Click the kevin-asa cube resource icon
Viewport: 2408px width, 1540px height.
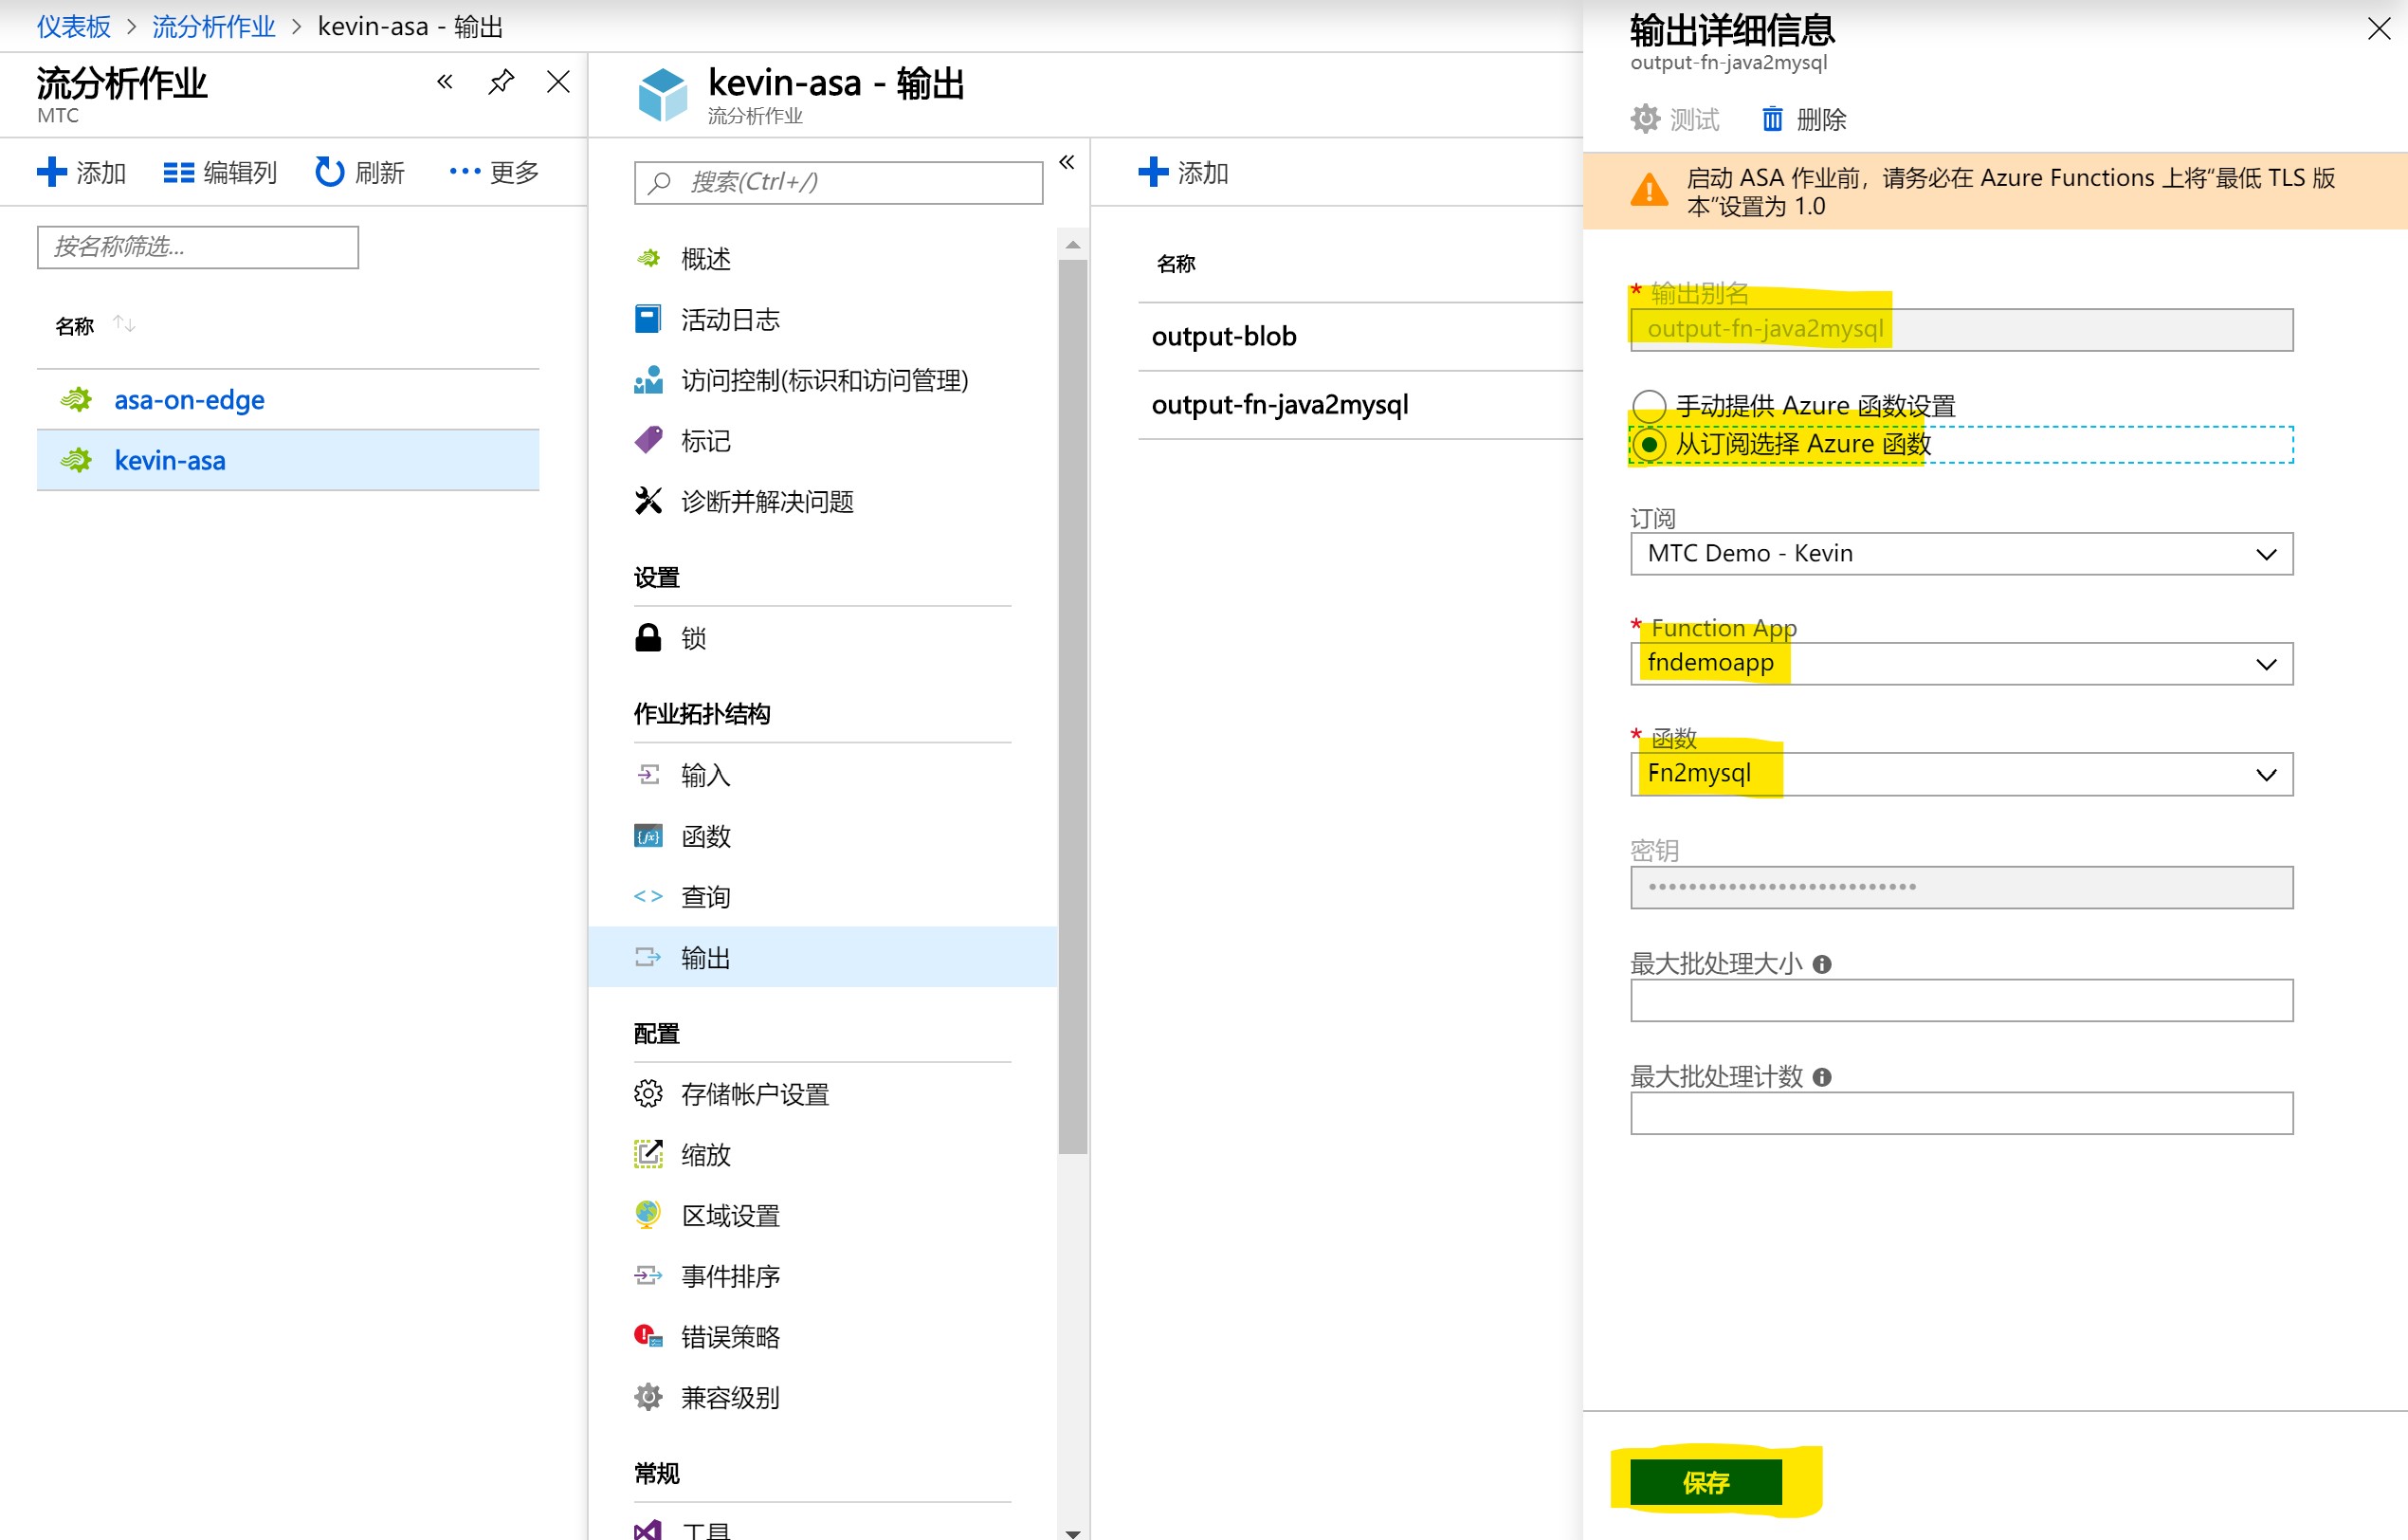pos(663,95)
